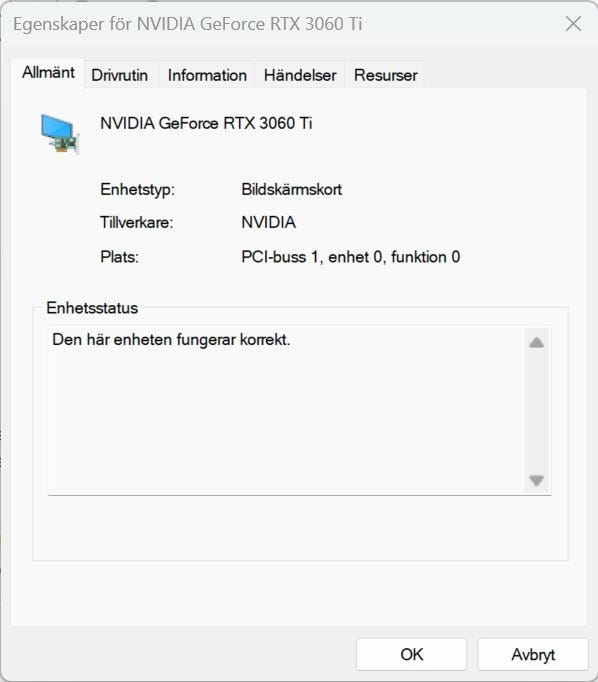This screenshot has width=598, height=682.
Task: Click the device name beside the icon
Action: (206, 124)
